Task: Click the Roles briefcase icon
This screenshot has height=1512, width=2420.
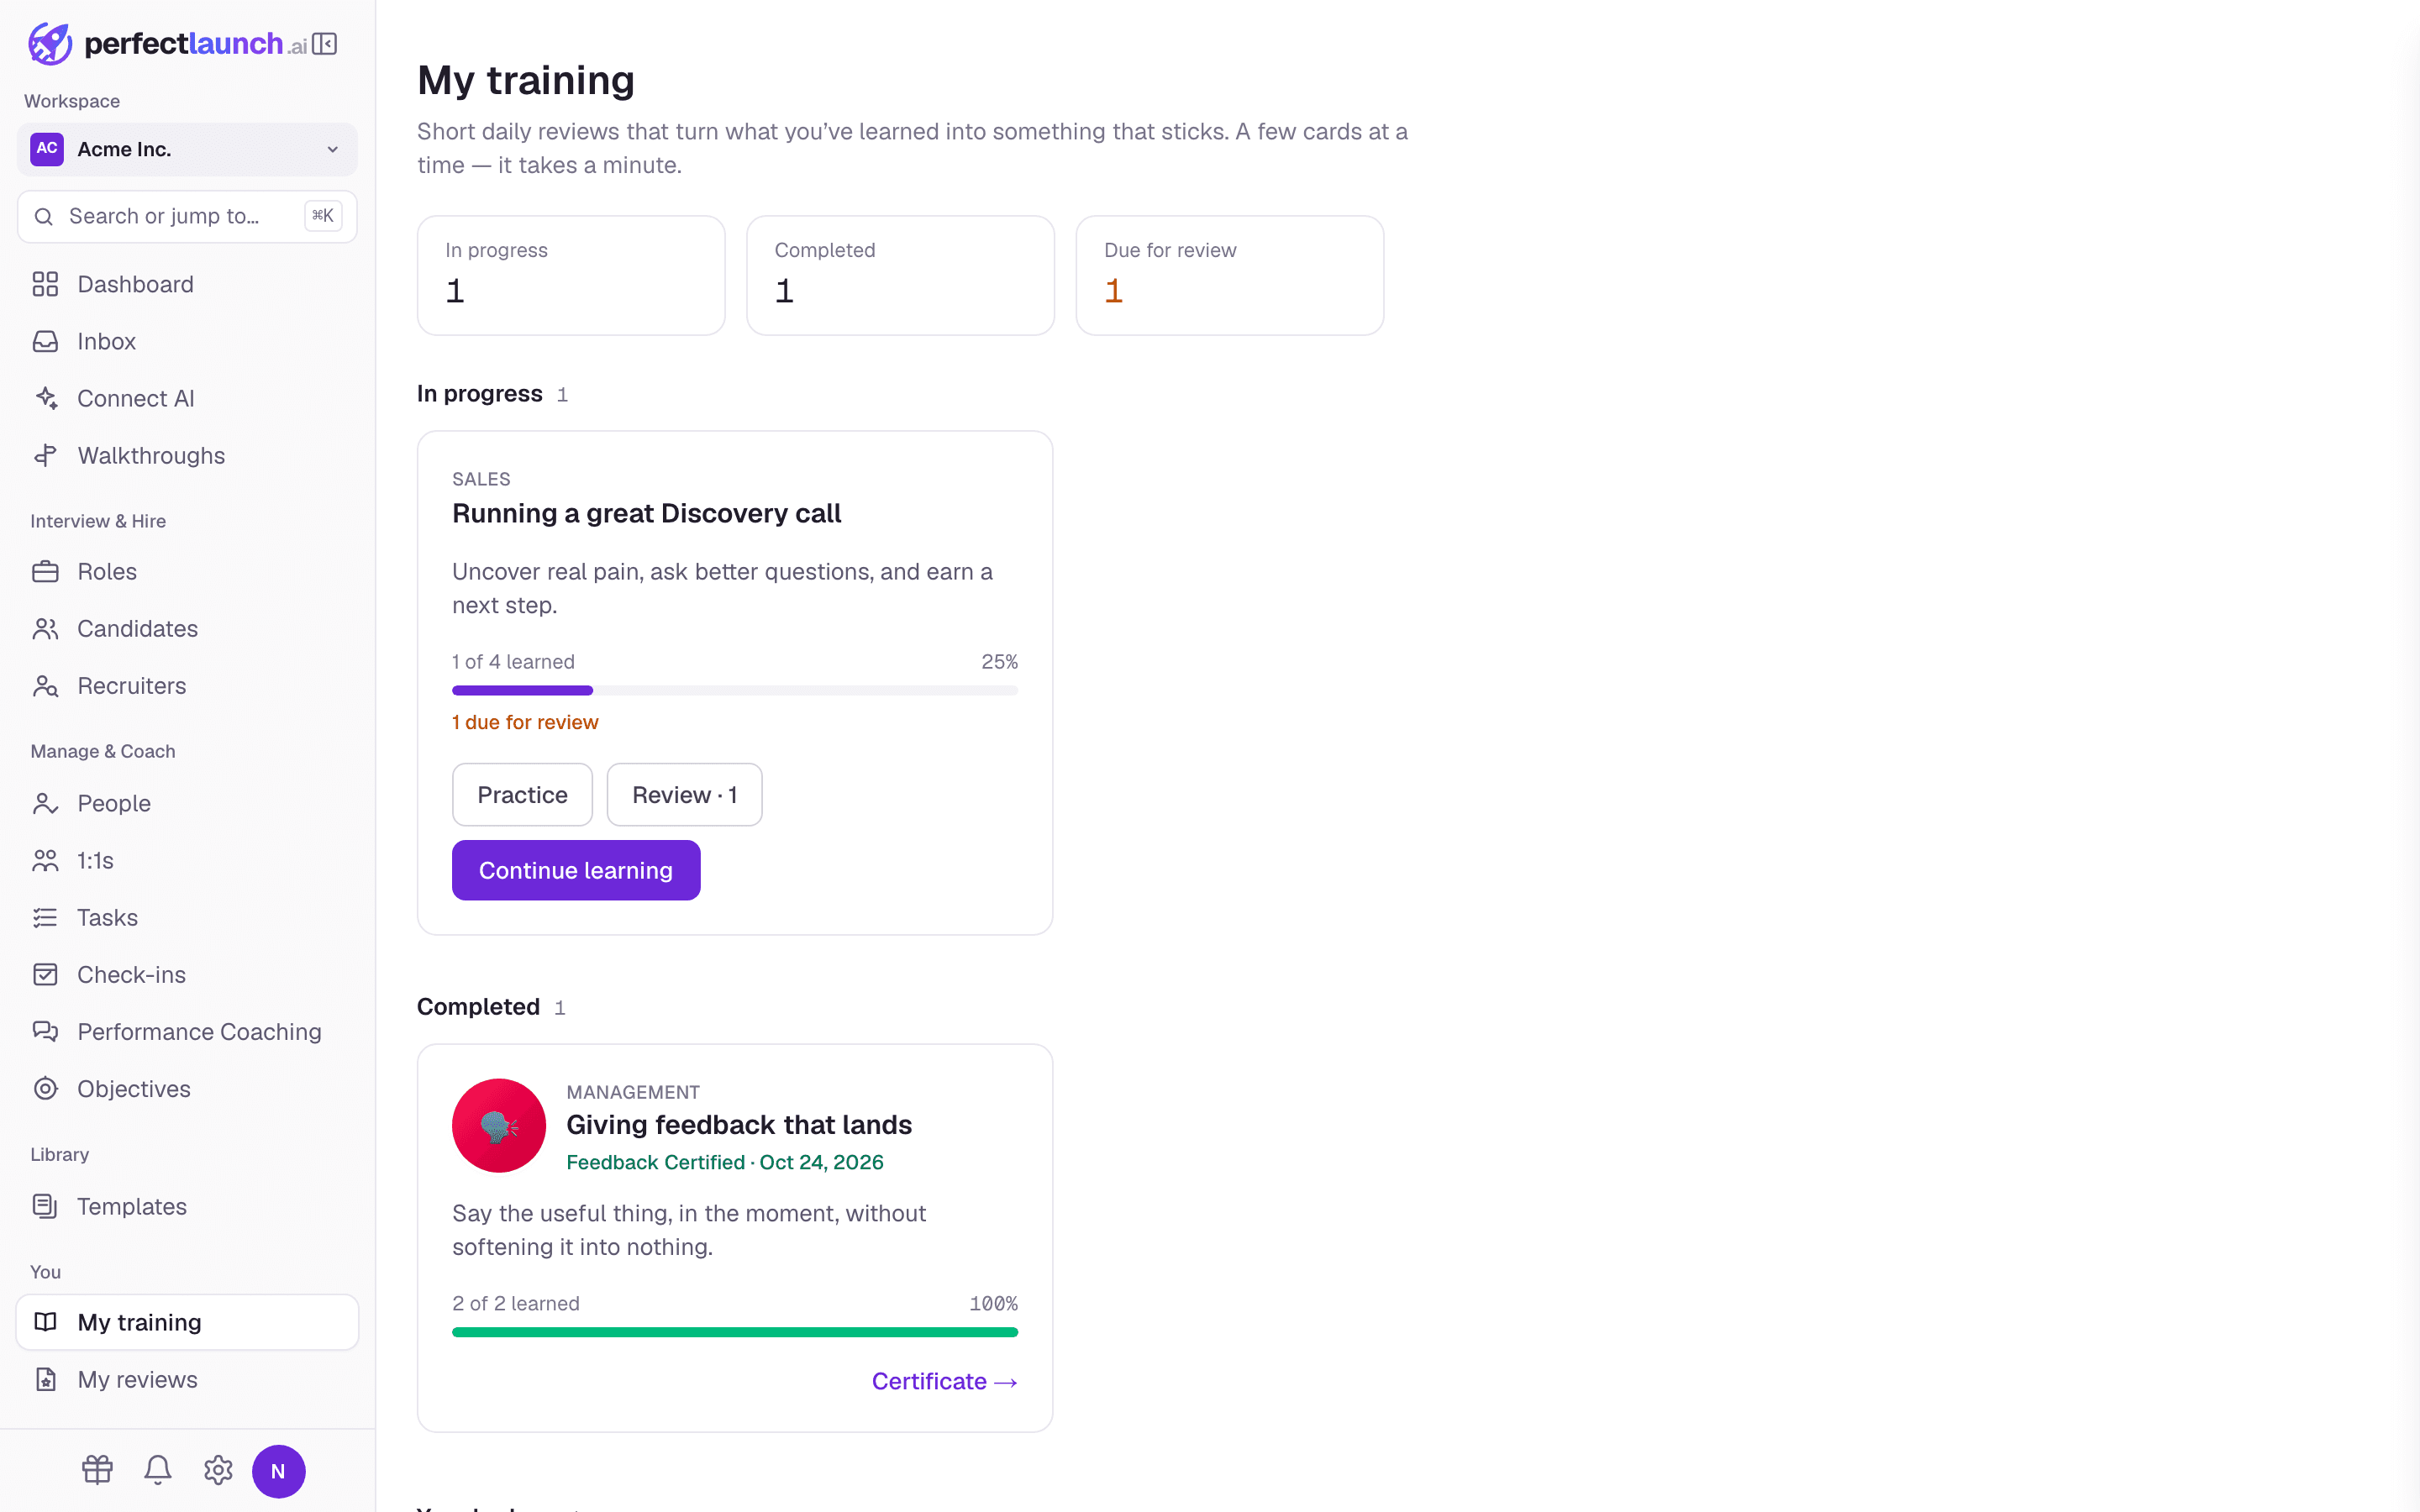Action: click(x=45, y=571)
